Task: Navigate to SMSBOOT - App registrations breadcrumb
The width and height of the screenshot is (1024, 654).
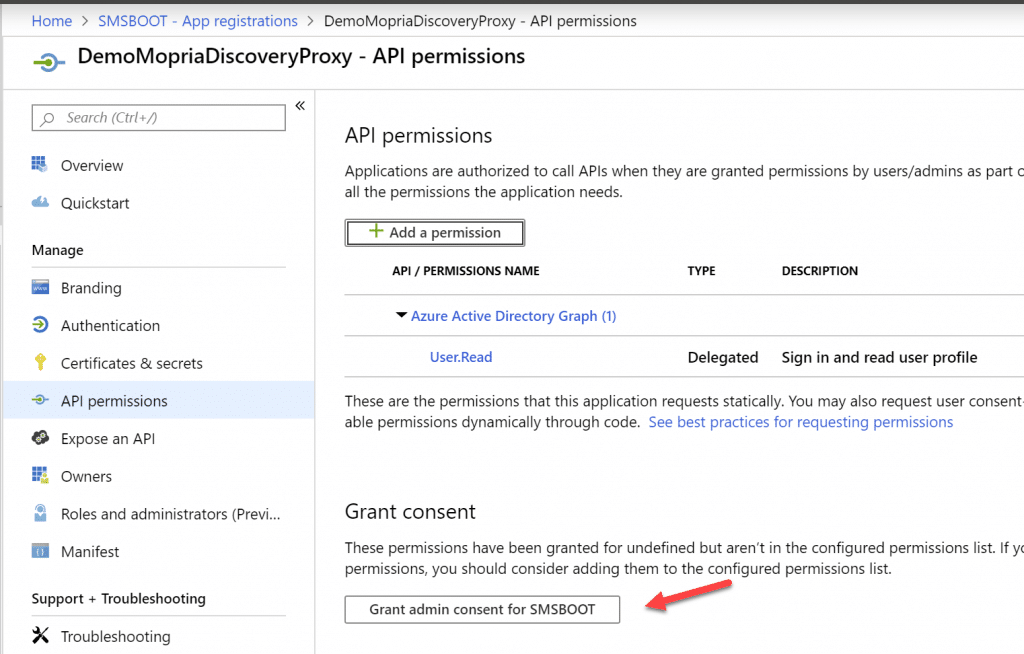Action: [x=197, y=20]
